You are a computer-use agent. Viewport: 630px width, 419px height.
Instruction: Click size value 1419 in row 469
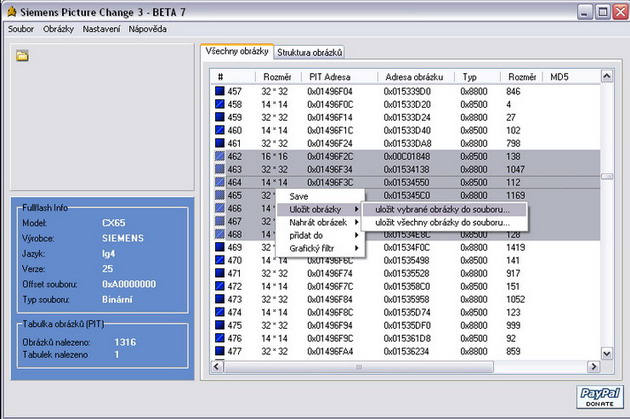(x=515, y=247)
